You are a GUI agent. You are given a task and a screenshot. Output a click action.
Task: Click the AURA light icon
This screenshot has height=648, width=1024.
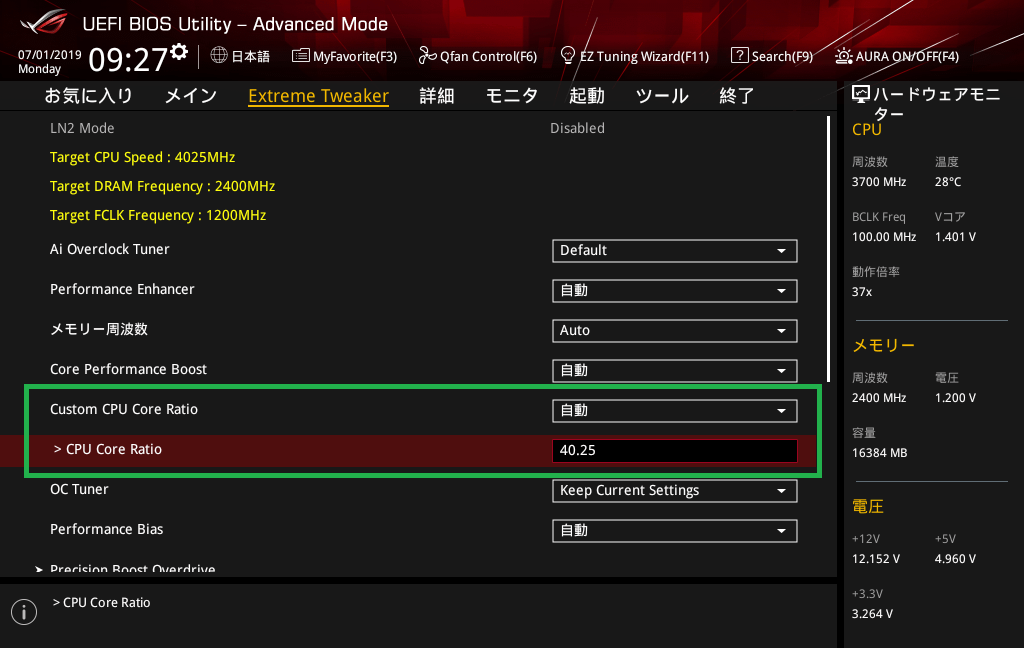[843, 56]
